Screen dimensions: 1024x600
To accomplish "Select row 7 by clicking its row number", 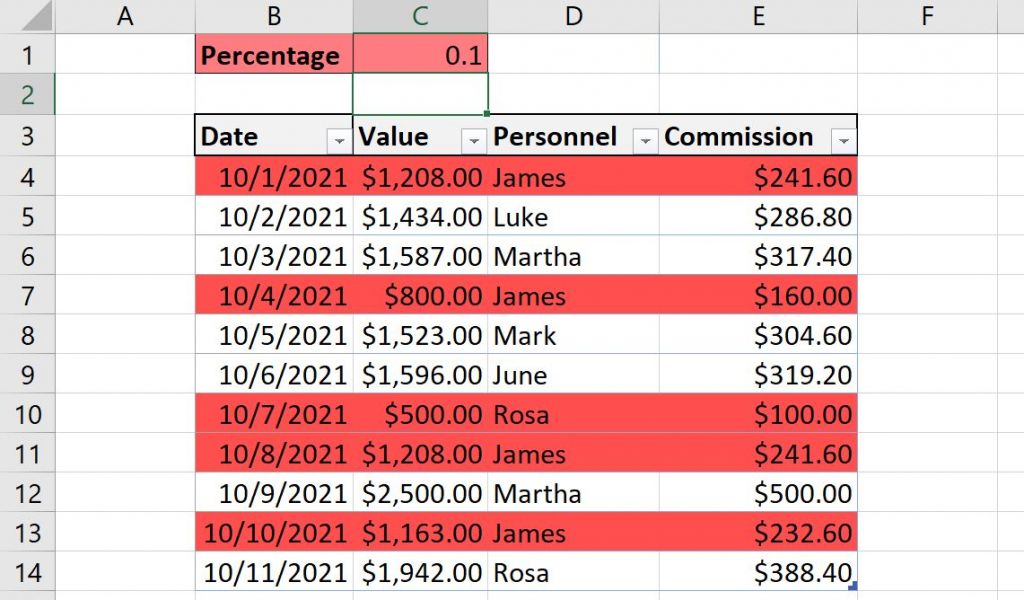I will 29,296.
